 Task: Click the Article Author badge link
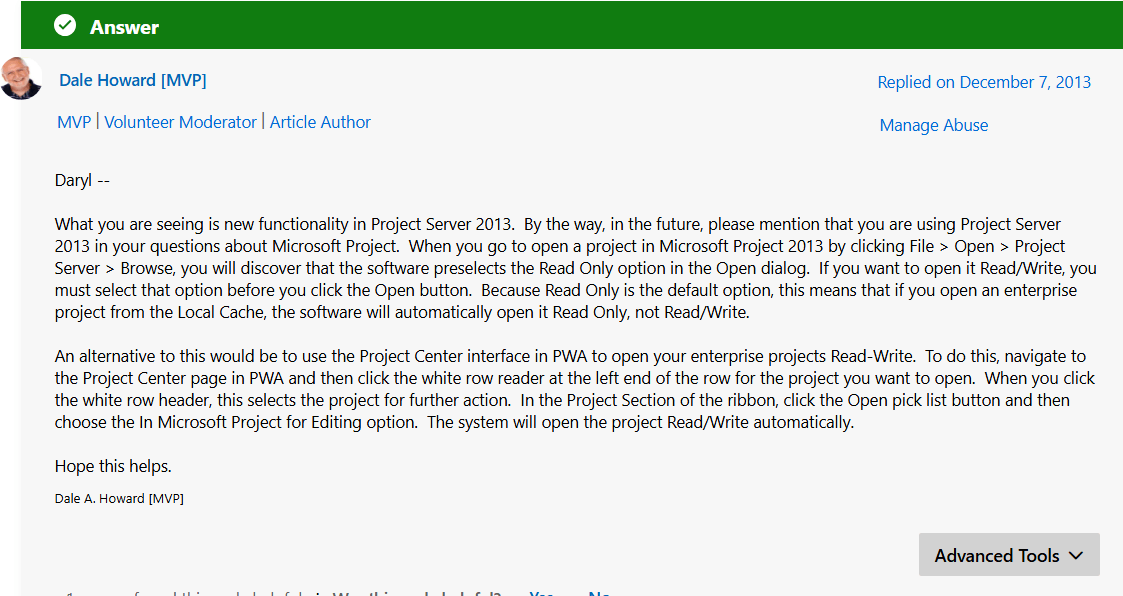click(320, 122)
